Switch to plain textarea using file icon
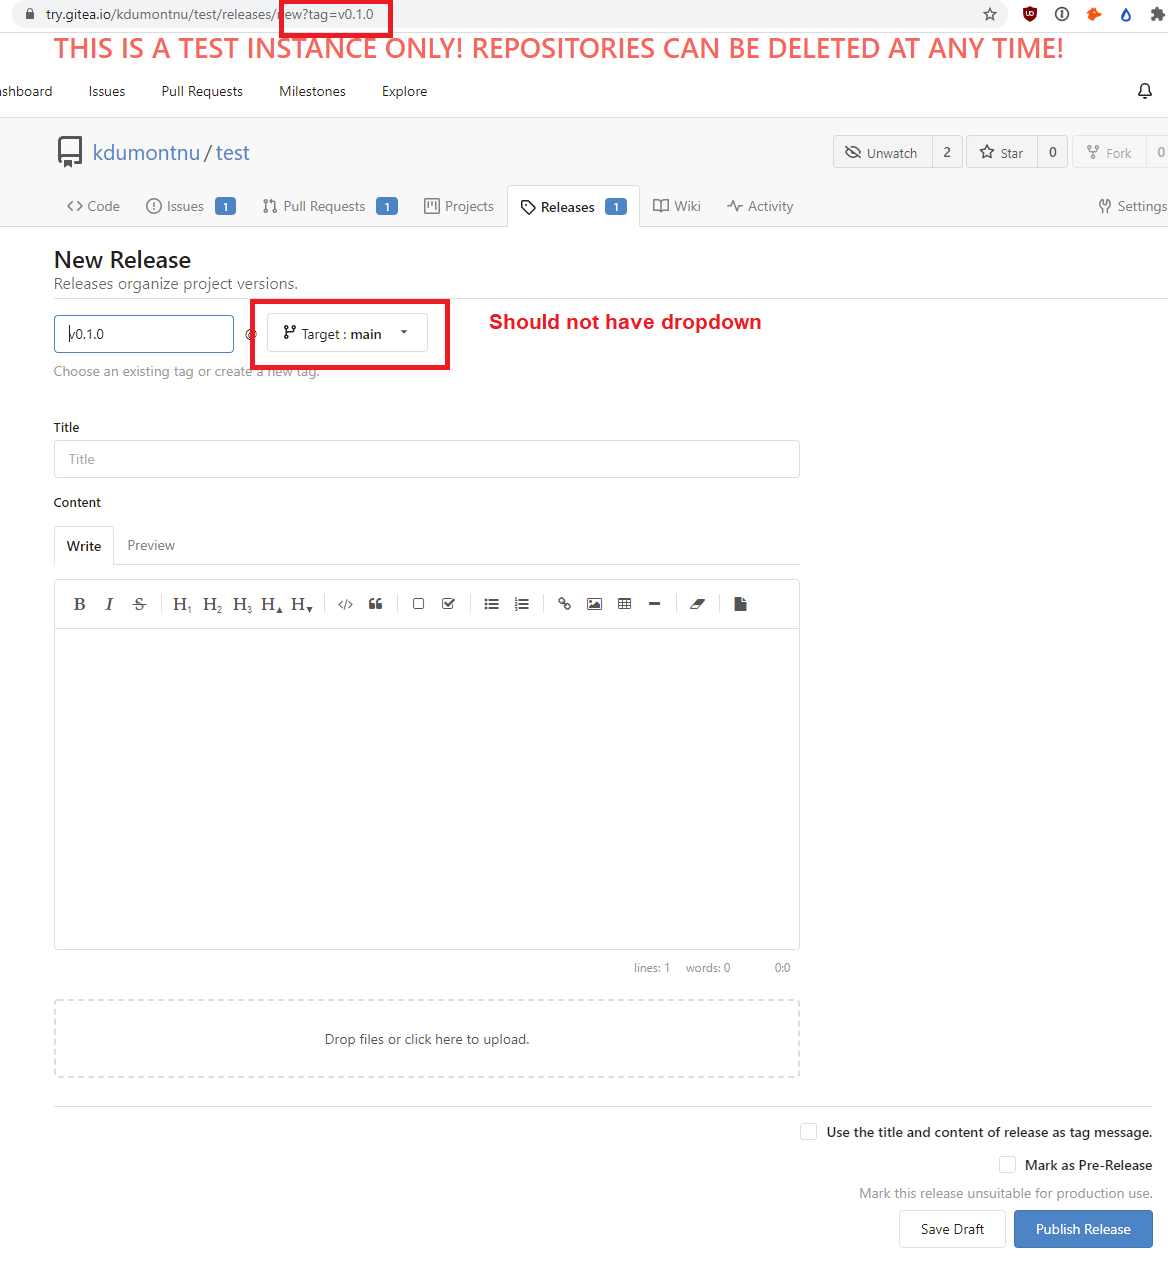1168x1265 pixels. [x=740, y=604]
